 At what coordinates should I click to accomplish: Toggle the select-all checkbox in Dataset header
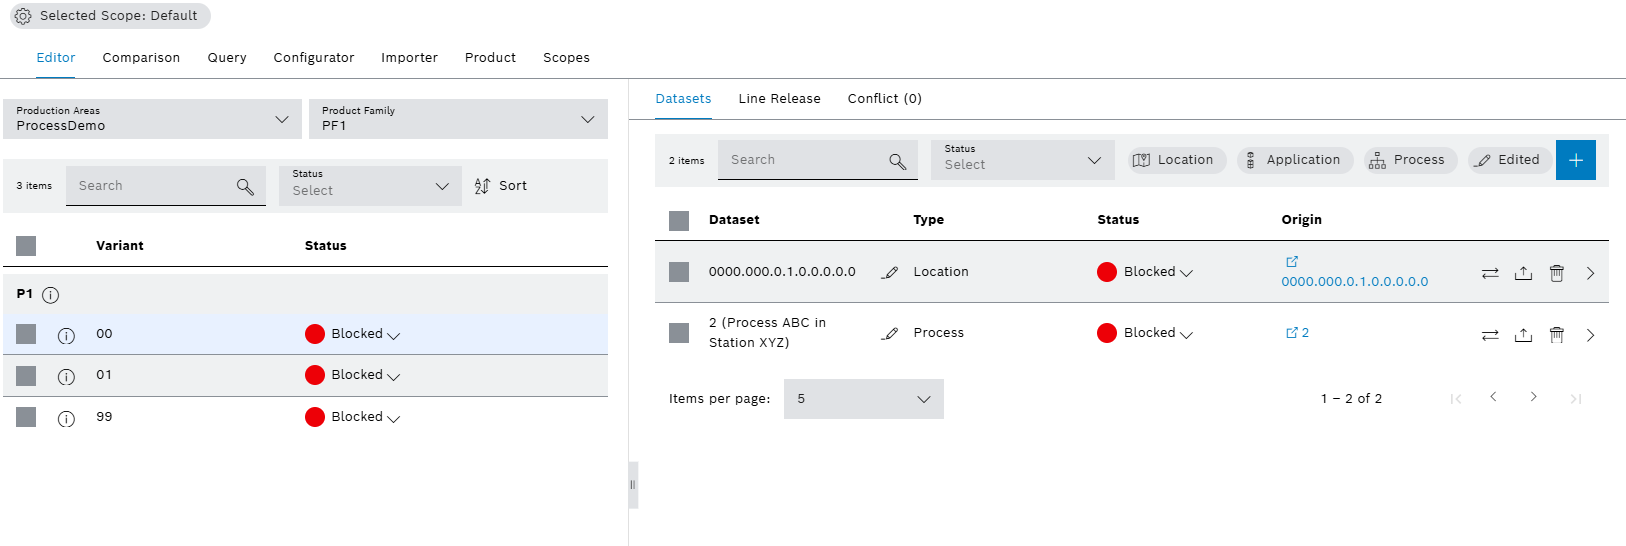click(x=679, y=221)
